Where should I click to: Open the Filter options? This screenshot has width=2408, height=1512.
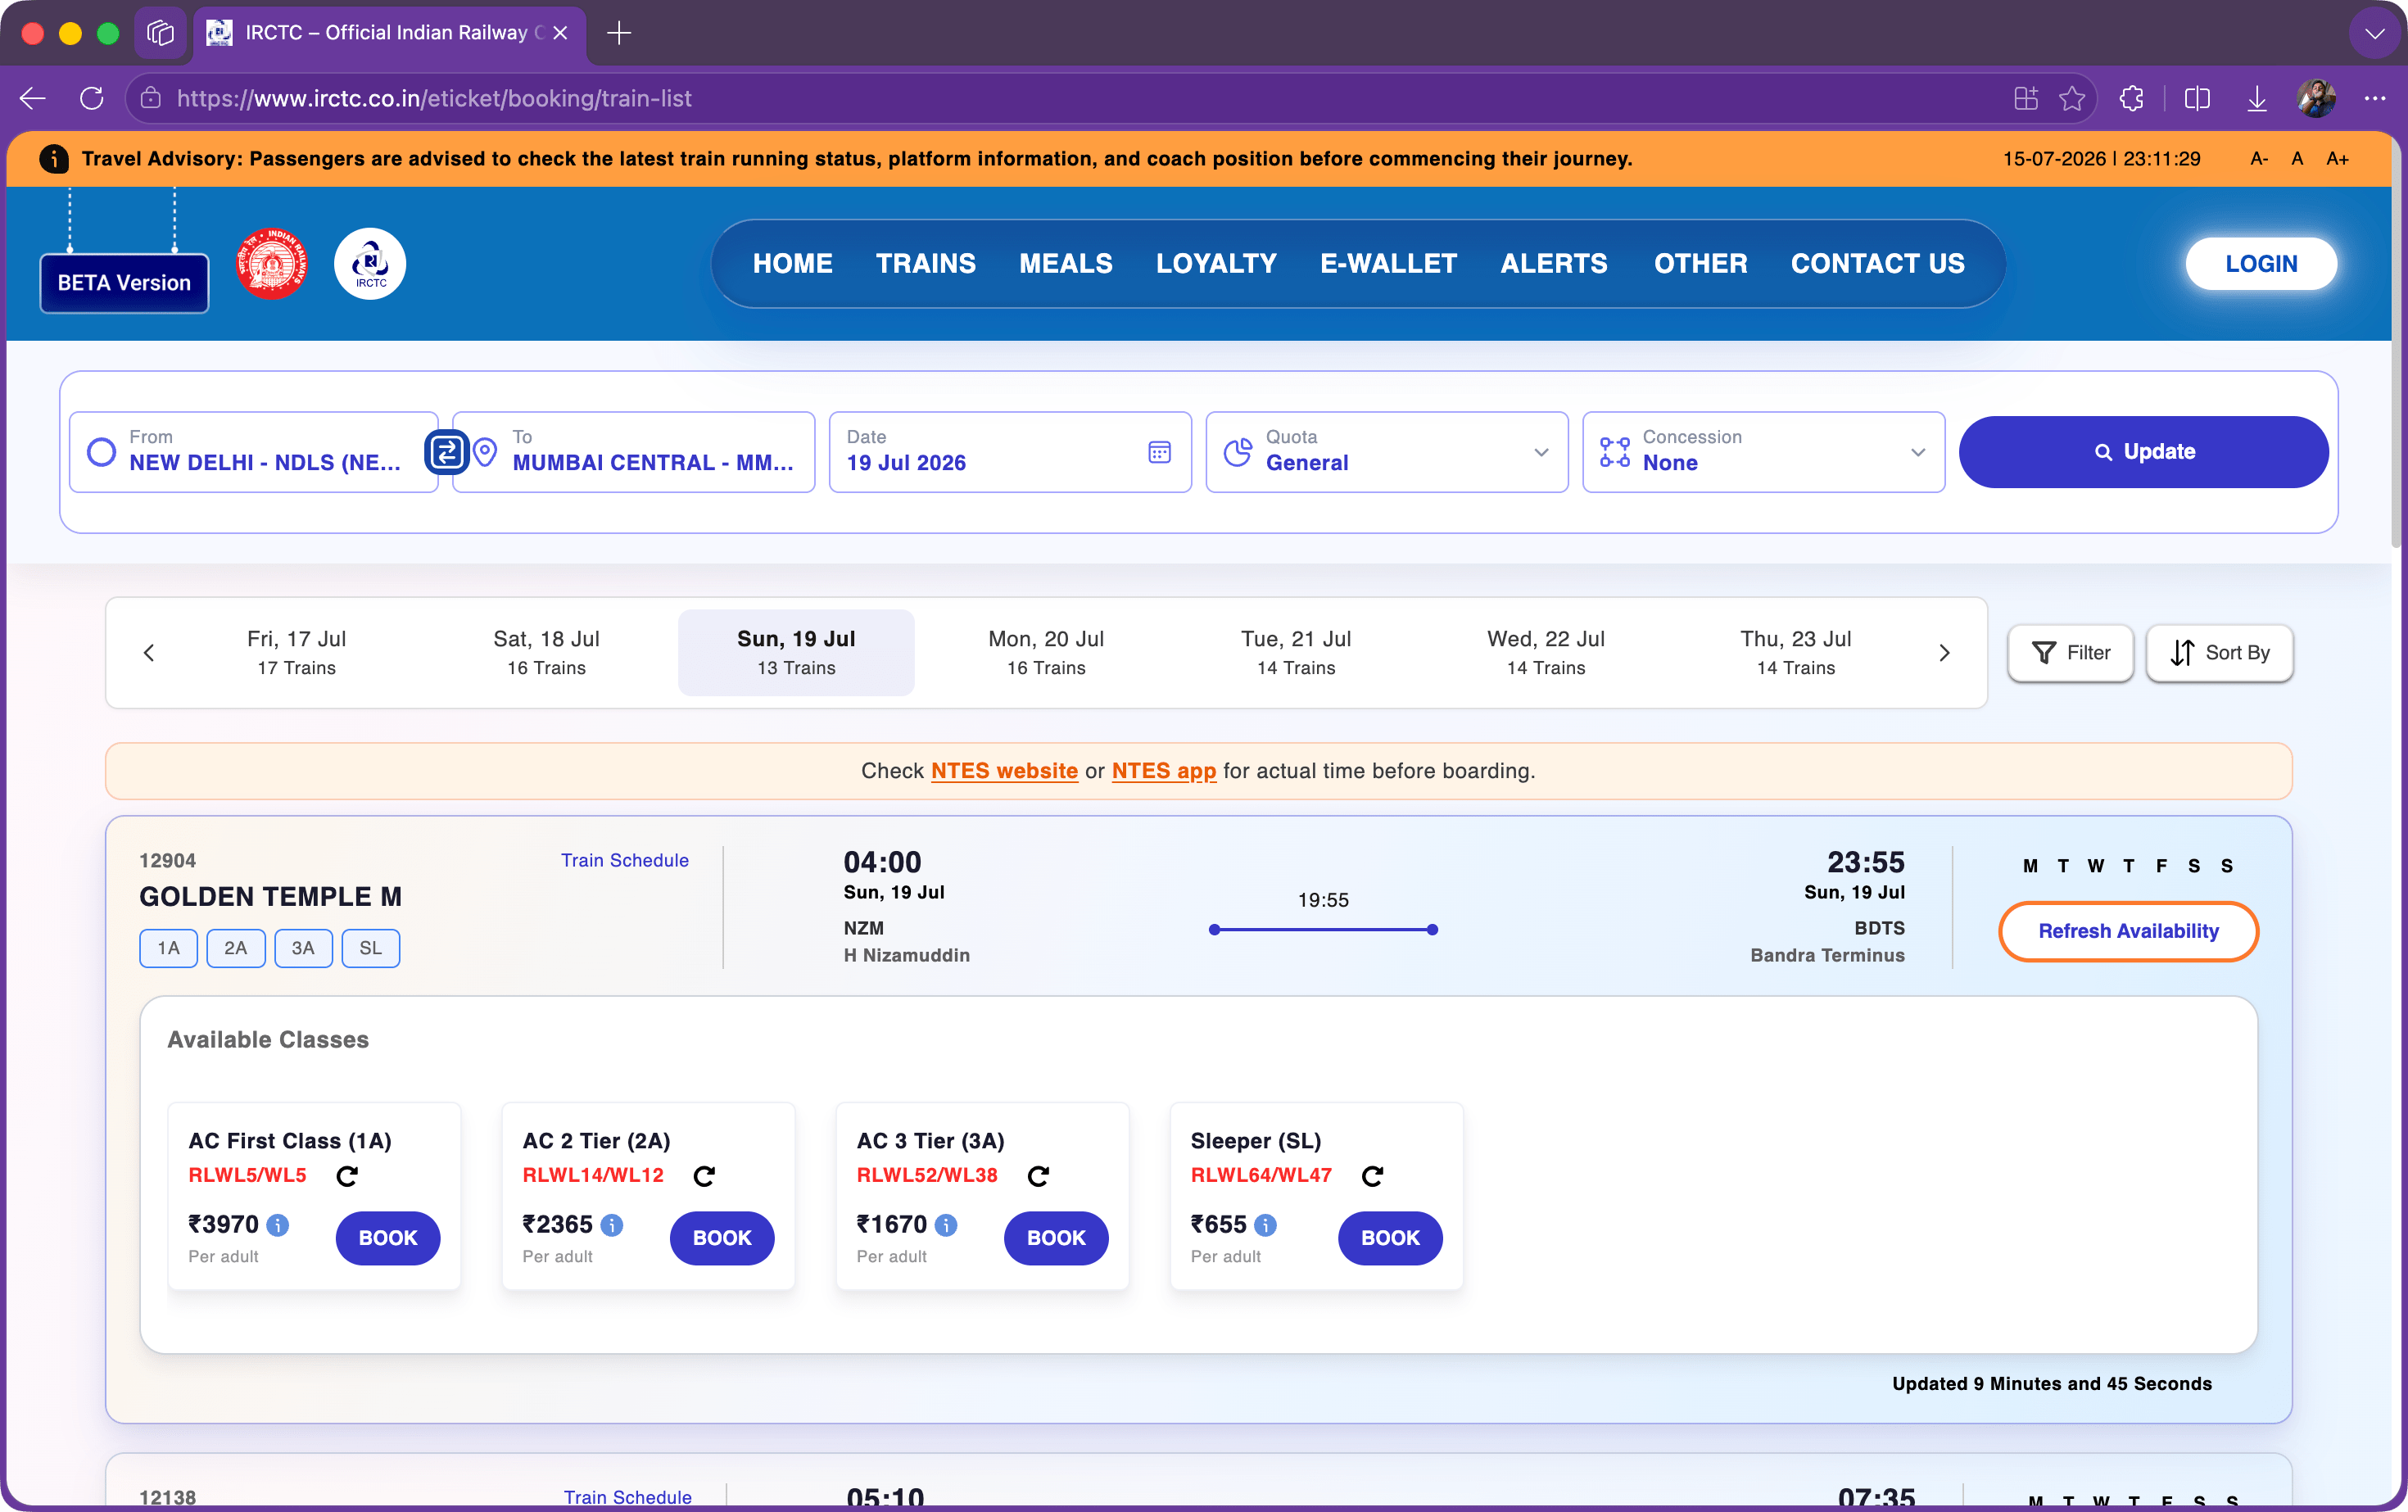pos(2070,653)
